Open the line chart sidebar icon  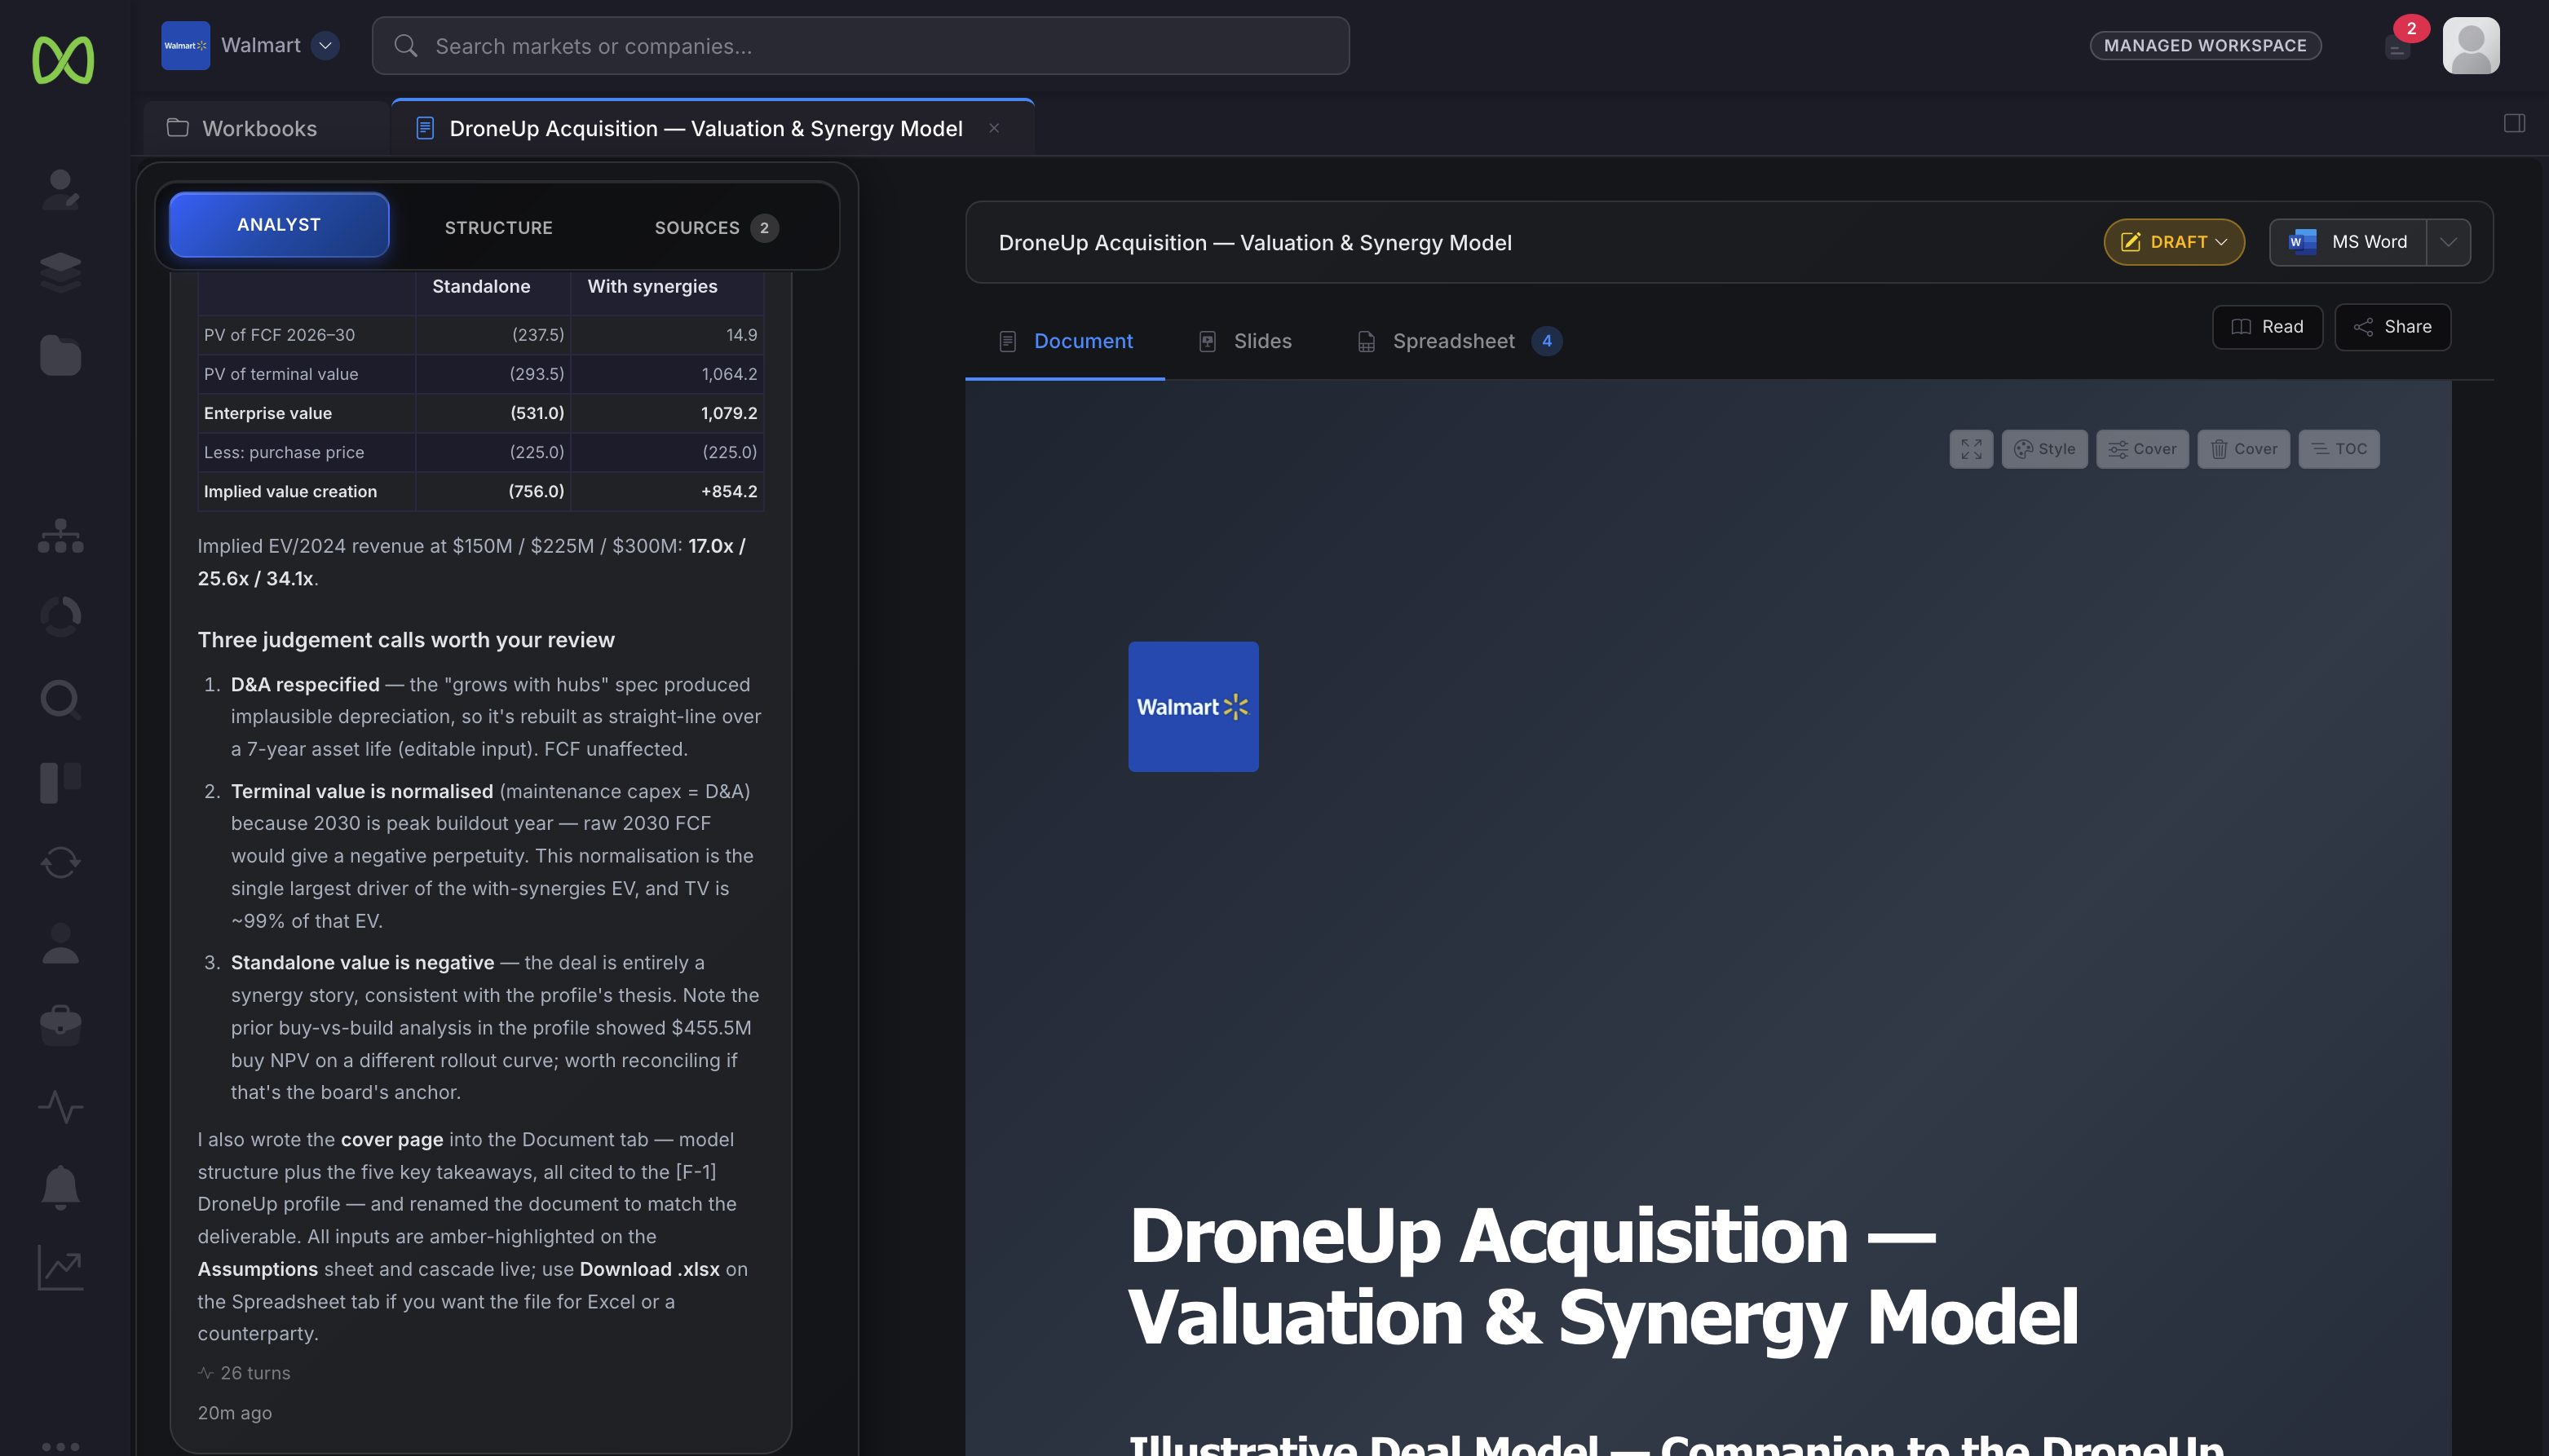pos(61,1268)
